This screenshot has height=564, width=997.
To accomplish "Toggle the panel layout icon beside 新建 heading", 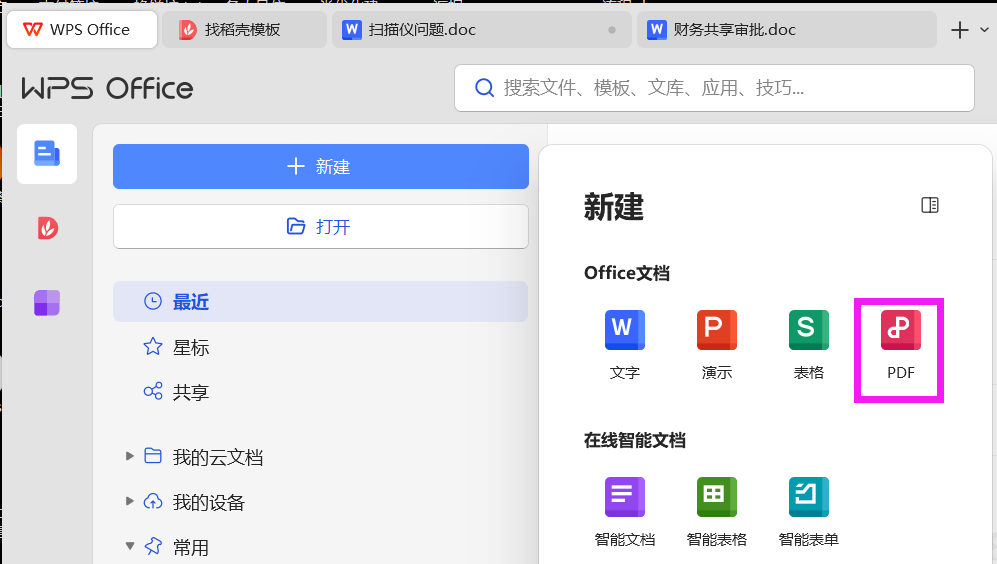I will coord(930,205).
